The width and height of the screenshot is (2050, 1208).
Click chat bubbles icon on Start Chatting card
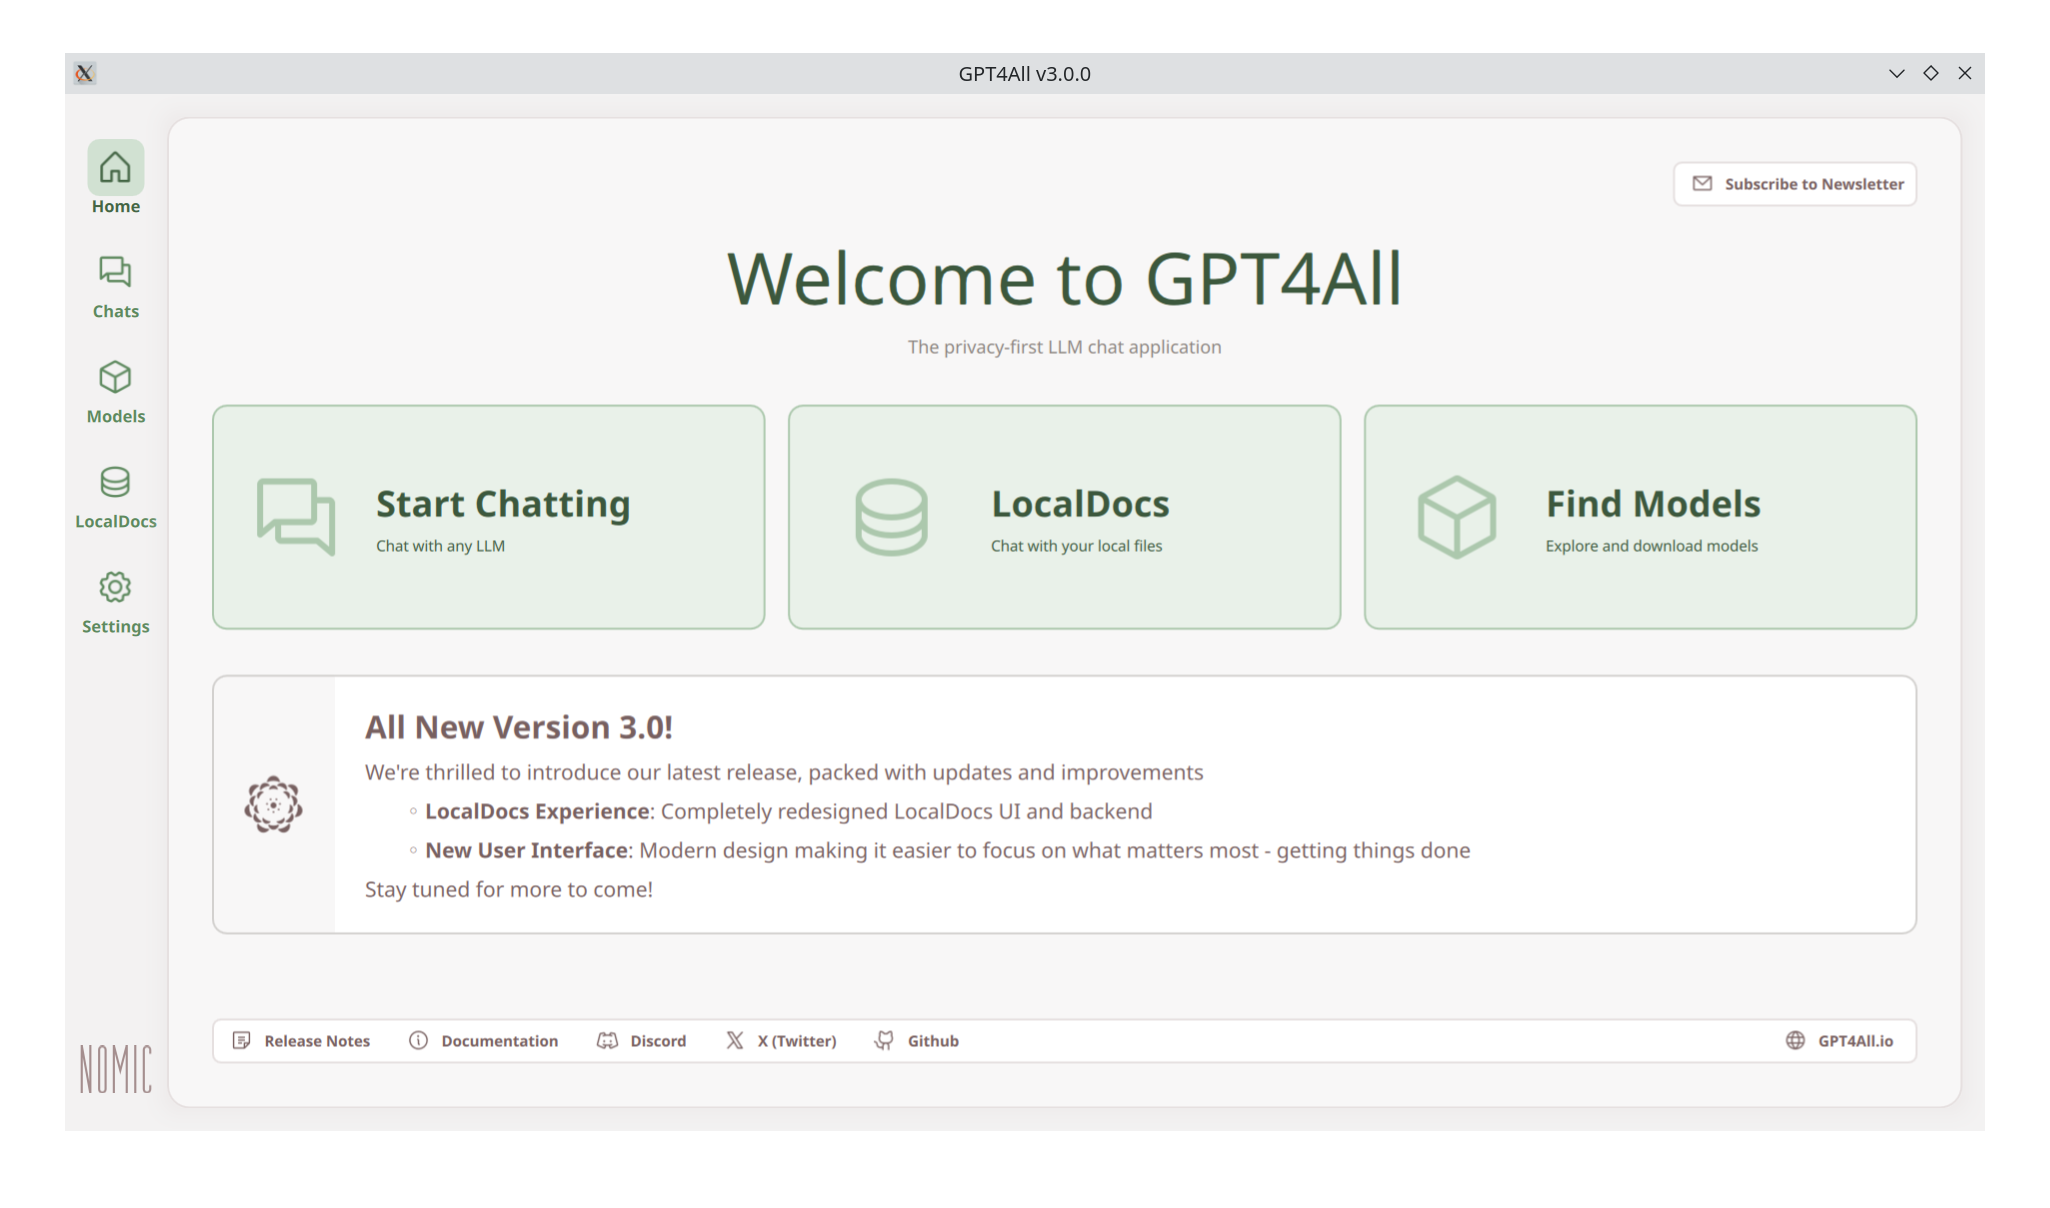296,517
